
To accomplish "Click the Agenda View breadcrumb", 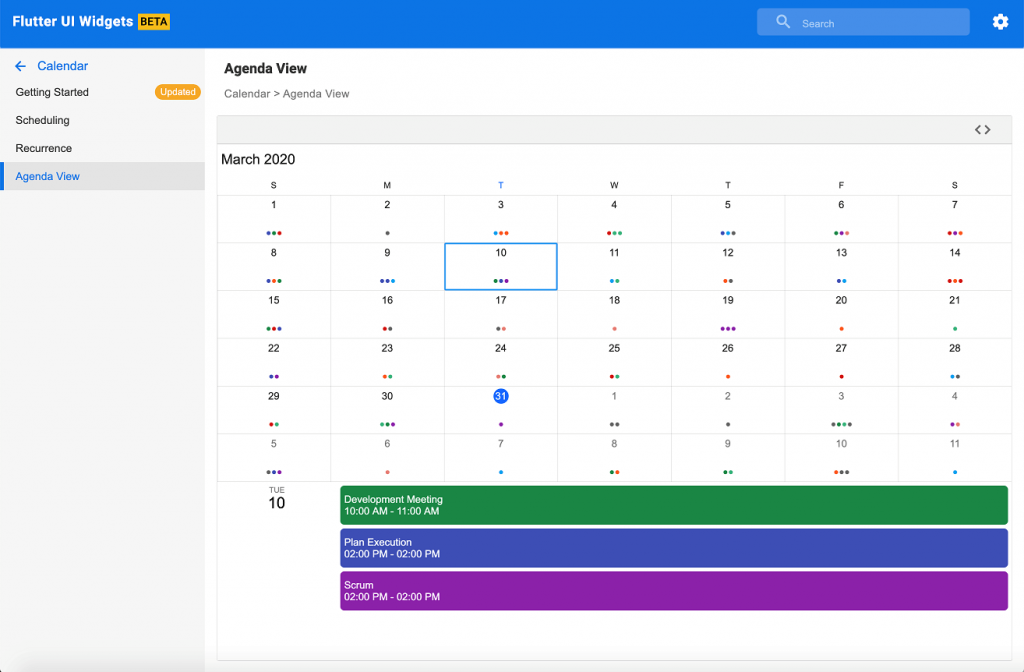I will coord(316,93).
